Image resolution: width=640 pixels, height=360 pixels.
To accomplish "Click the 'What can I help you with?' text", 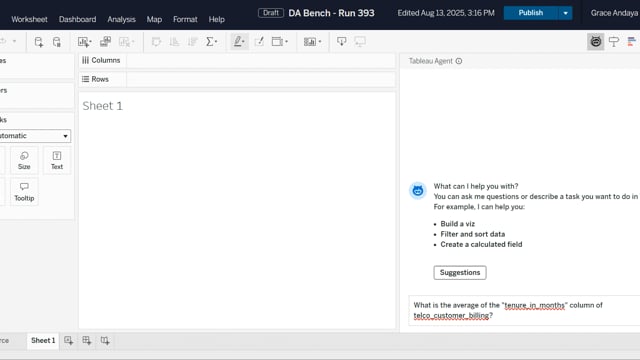I will (x=476, y=186).
